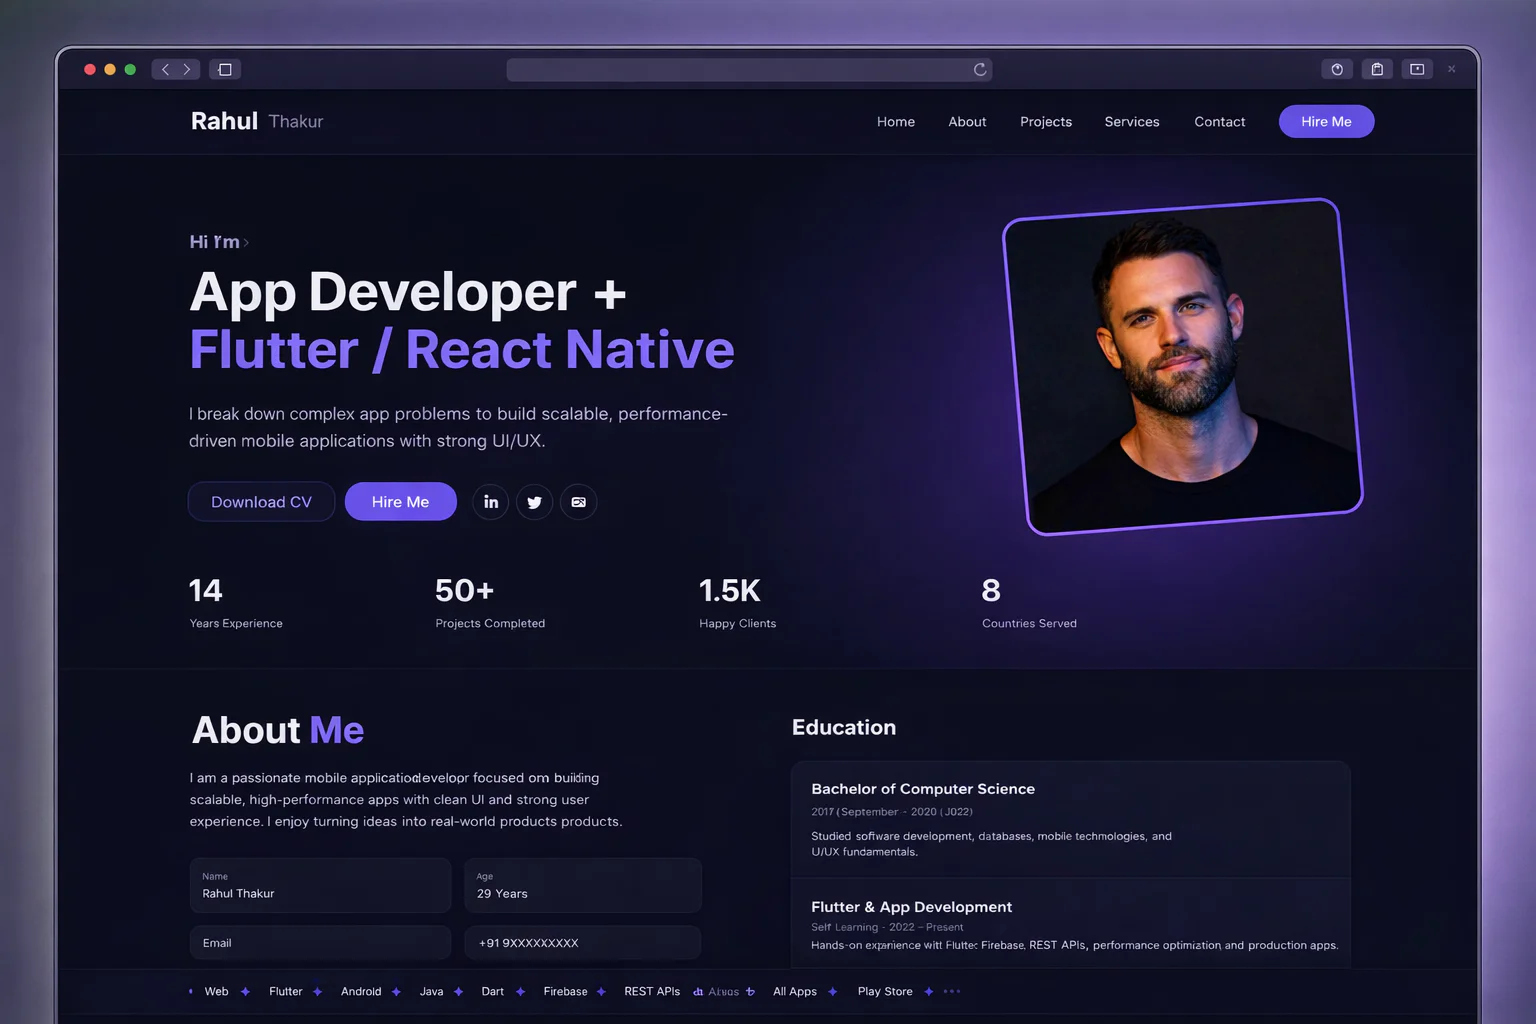Open the LinkedIn profile icon
Screen dimensions: 1536x1024
pyautogui.click(x=490, y=502)
